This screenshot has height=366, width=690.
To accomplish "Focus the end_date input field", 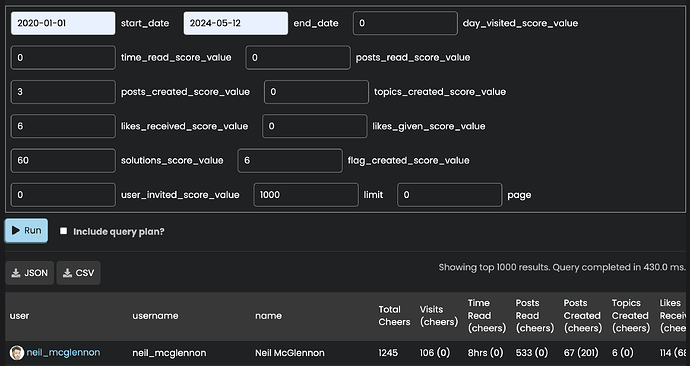I will tap(236, 23).
